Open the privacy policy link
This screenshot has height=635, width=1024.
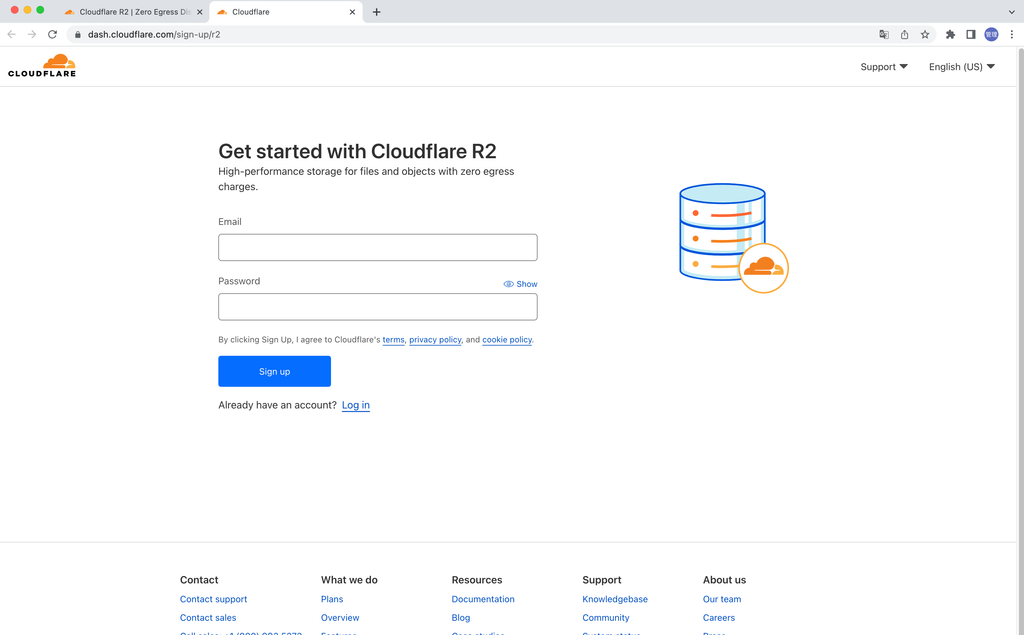click(x=435, y=340)
